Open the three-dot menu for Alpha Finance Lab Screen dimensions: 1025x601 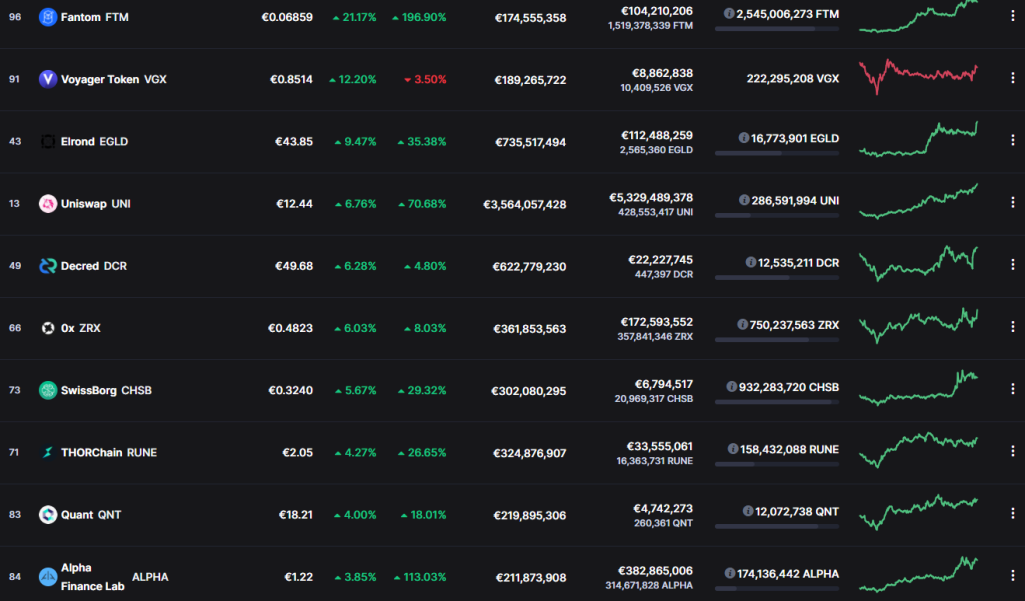pyautogui.click(x=1013, y=575)
